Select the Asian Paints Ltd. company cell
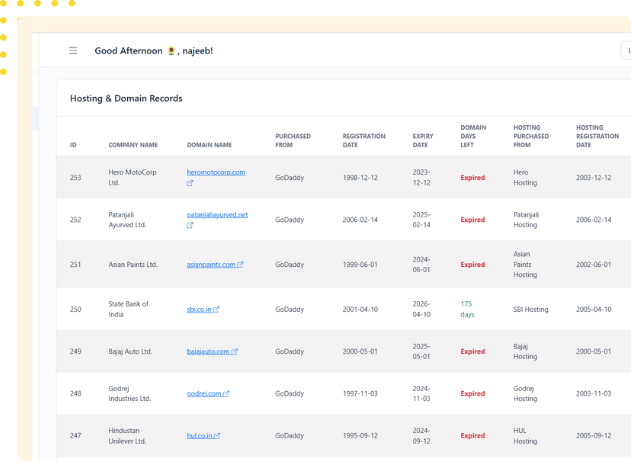Image resolution: width=631 pixels, height=461 pixels. coord(133,264)
